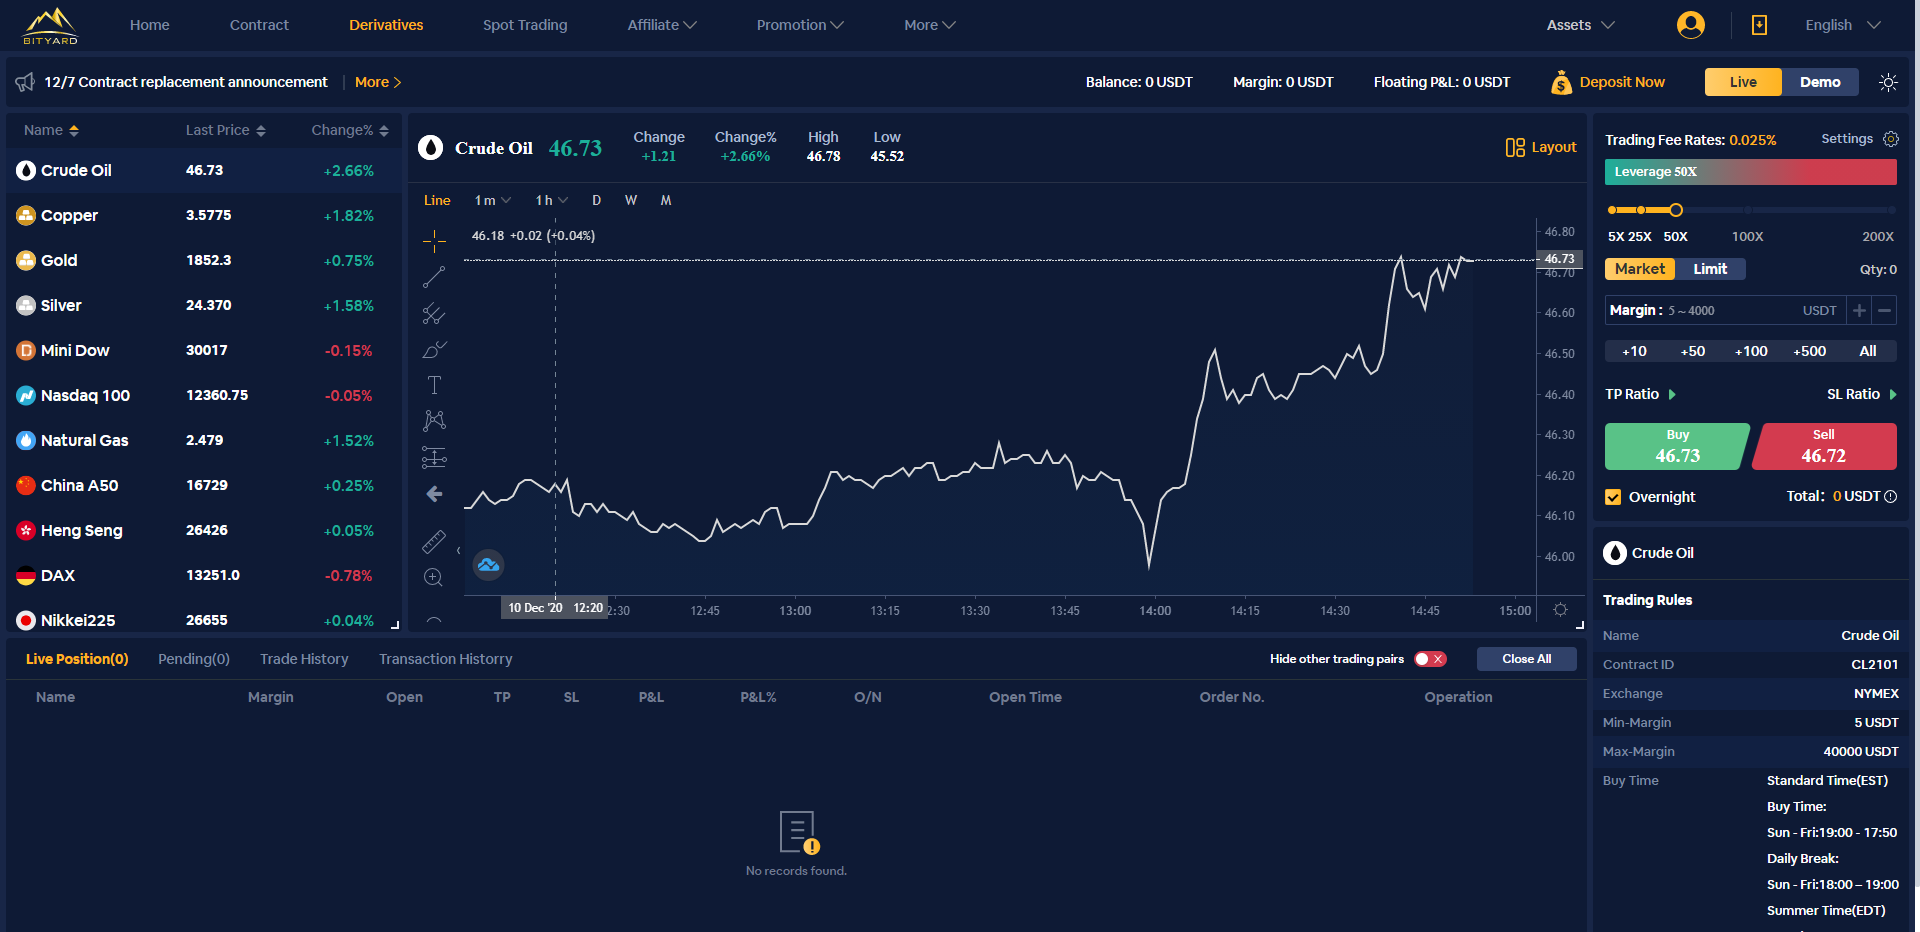Click the blue cloud chart logo icon
This screenshot has width=1920, height=932.
tap(488, 565)
